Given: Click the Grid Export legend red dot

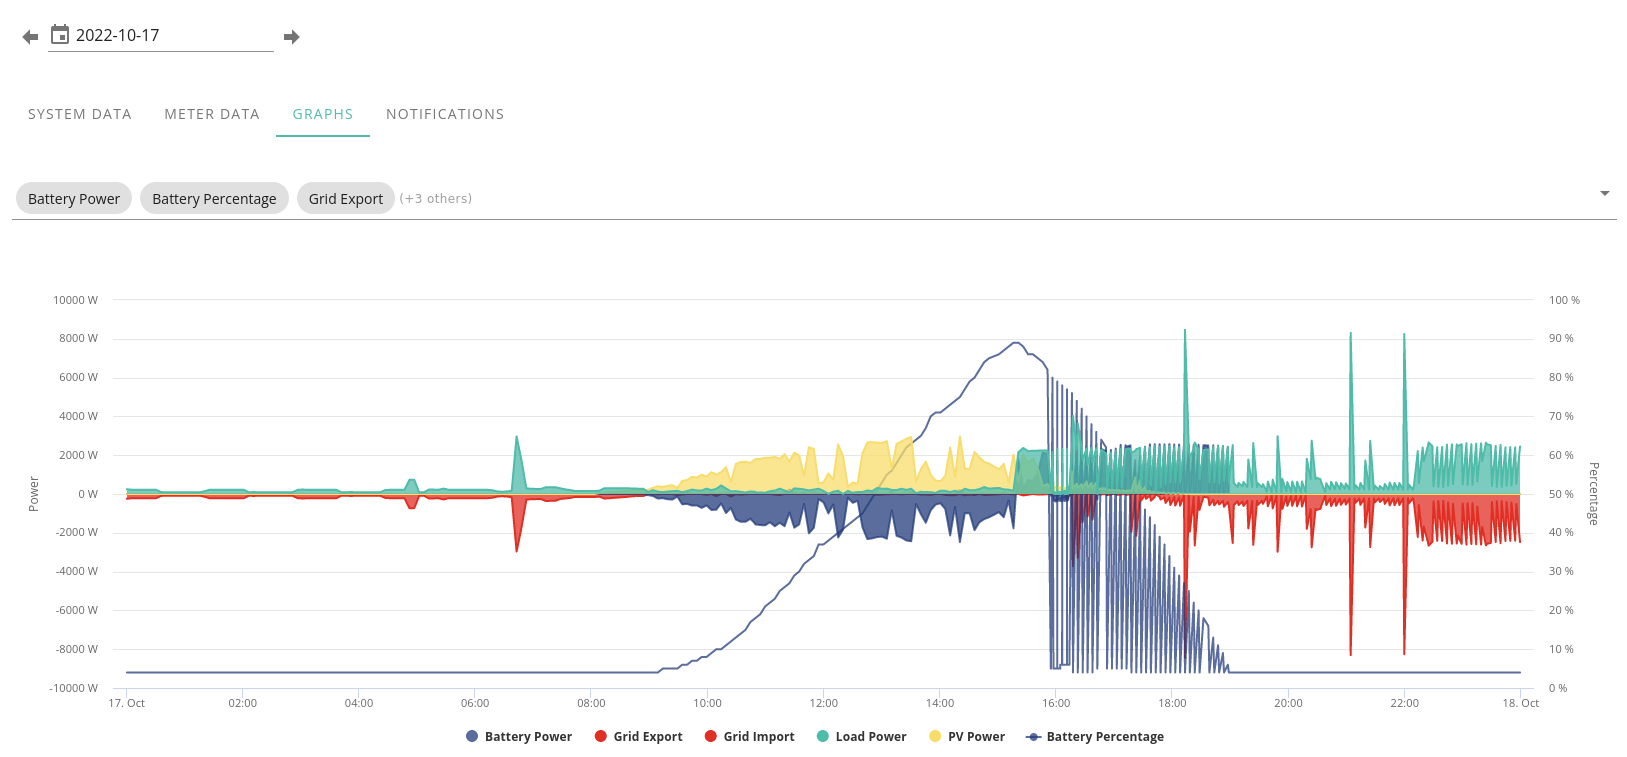Looking at the screenshot, I should coord(601,736).
